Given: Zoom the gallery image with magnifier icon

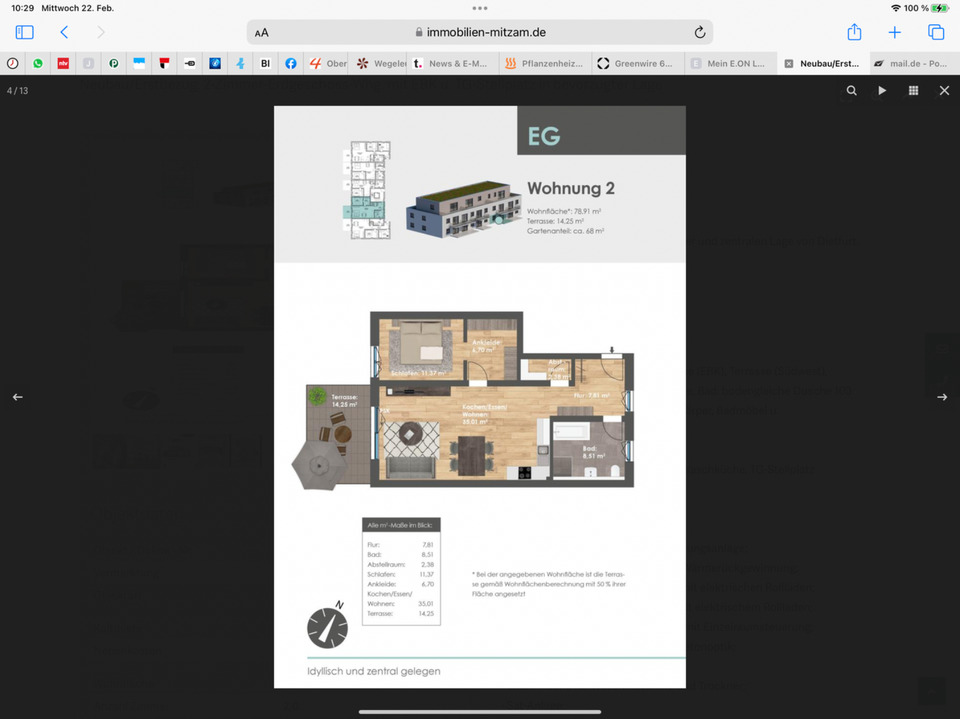Looking at the screenshot, I should coord(851,90).
